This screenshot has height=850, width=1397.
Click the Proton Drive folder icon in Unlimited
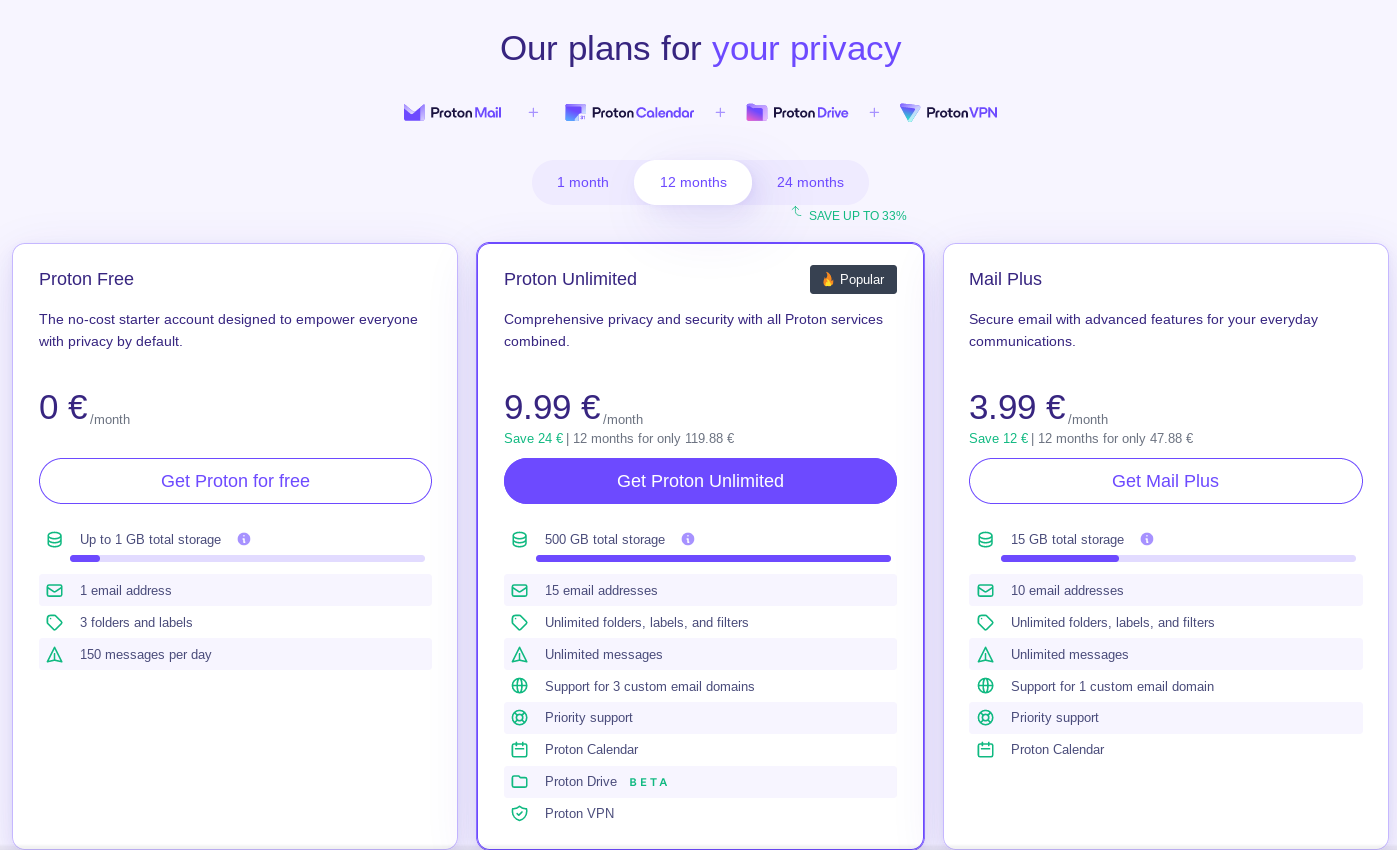pos(519,782)
